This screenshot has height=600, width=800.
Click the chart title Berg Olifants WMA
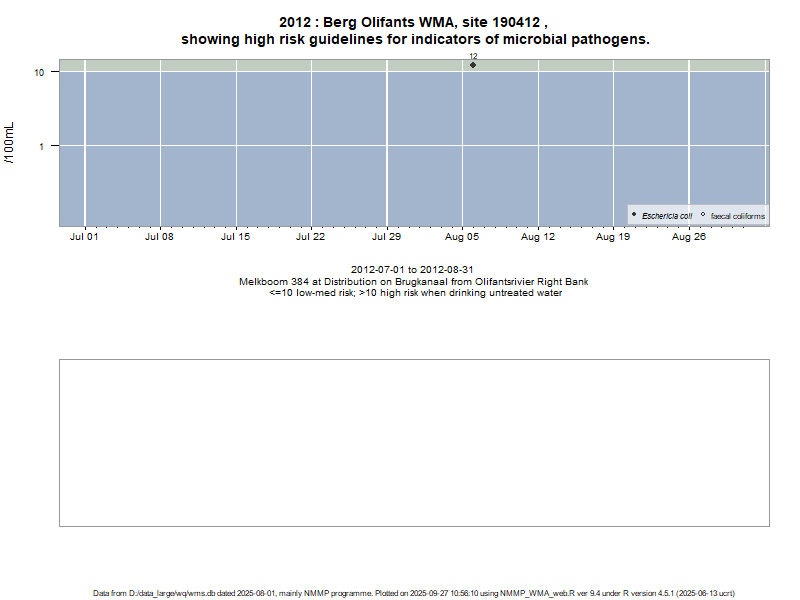pyautogui.click(x=414, y=22)
